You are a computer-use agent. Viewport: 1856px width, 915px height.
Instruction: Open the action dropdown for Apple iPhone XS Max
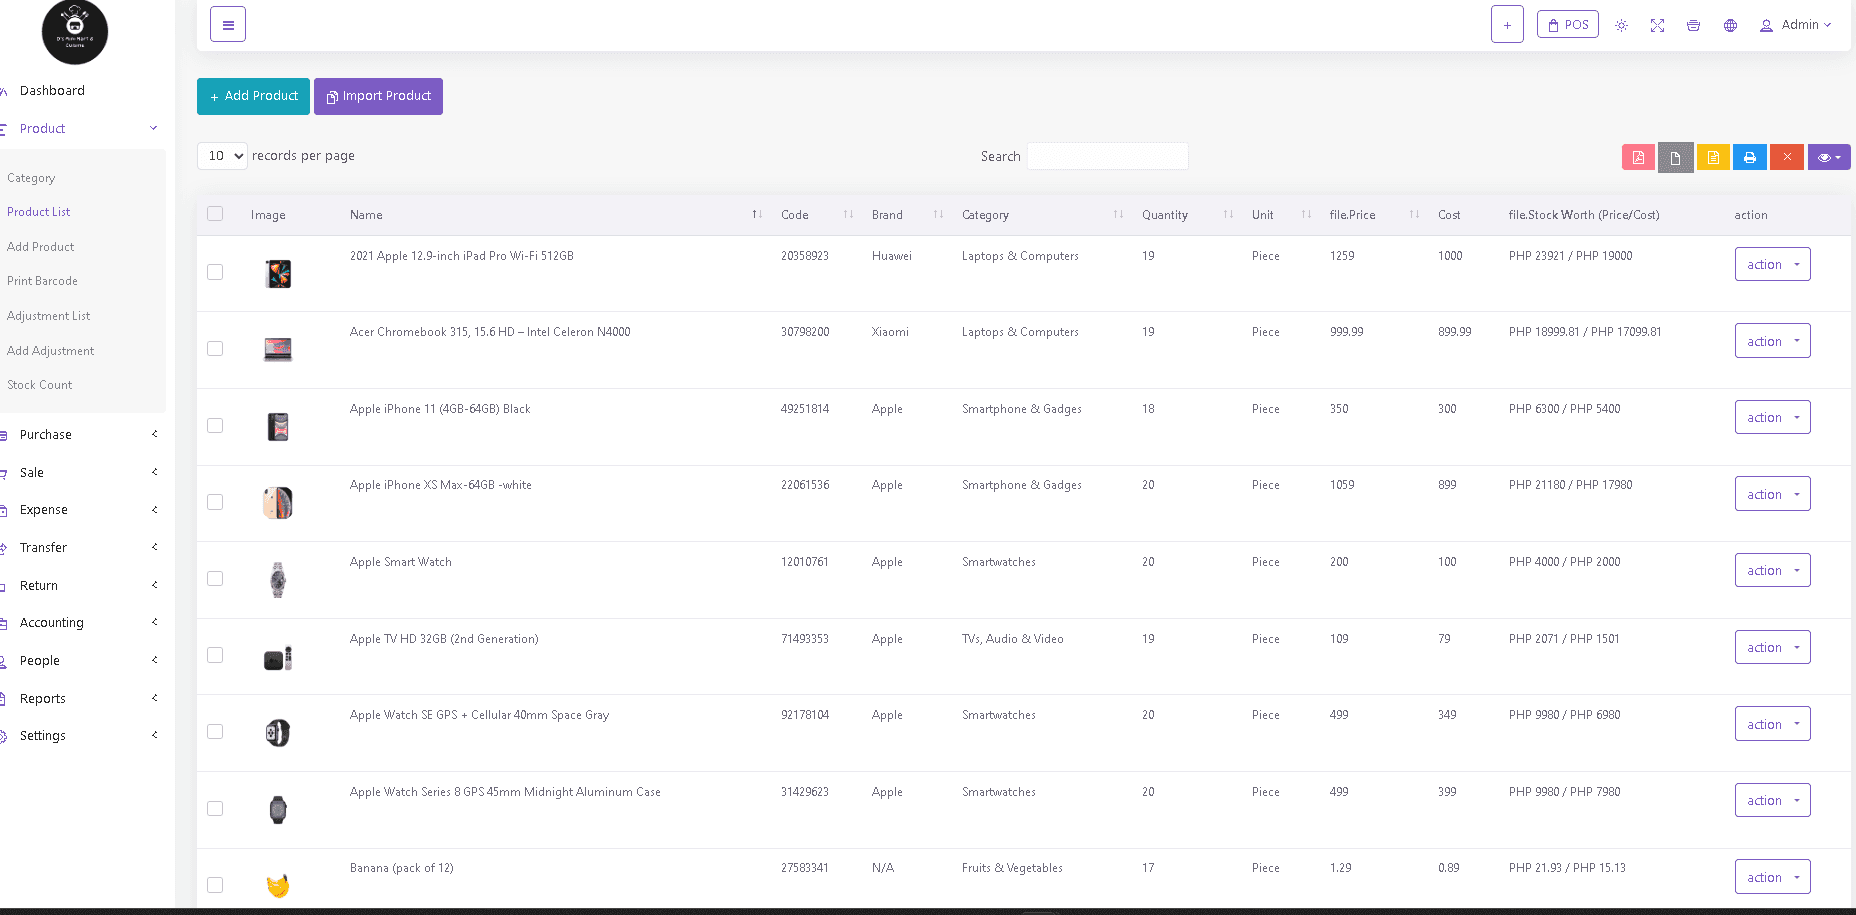1772,494
